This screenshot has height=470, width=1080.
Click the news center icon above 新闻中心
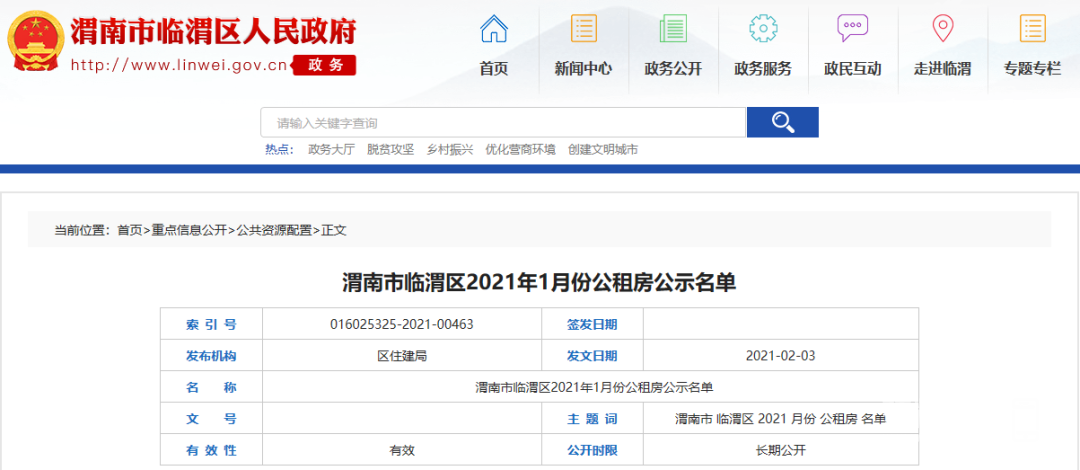(584, 29)
